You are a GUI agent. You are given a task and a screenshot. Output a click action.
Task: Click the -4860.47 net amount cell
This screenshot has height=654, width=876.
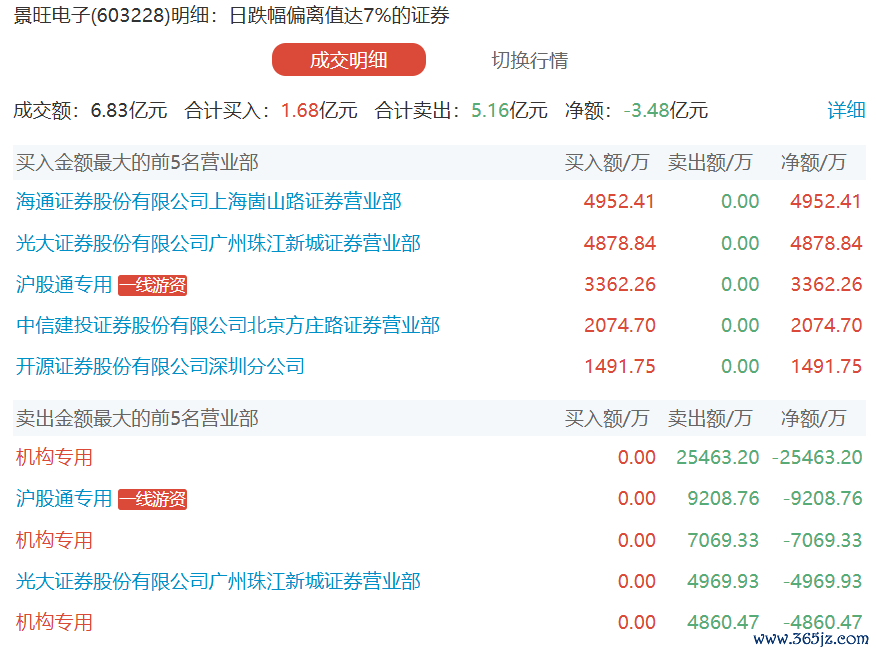[823, 622]
